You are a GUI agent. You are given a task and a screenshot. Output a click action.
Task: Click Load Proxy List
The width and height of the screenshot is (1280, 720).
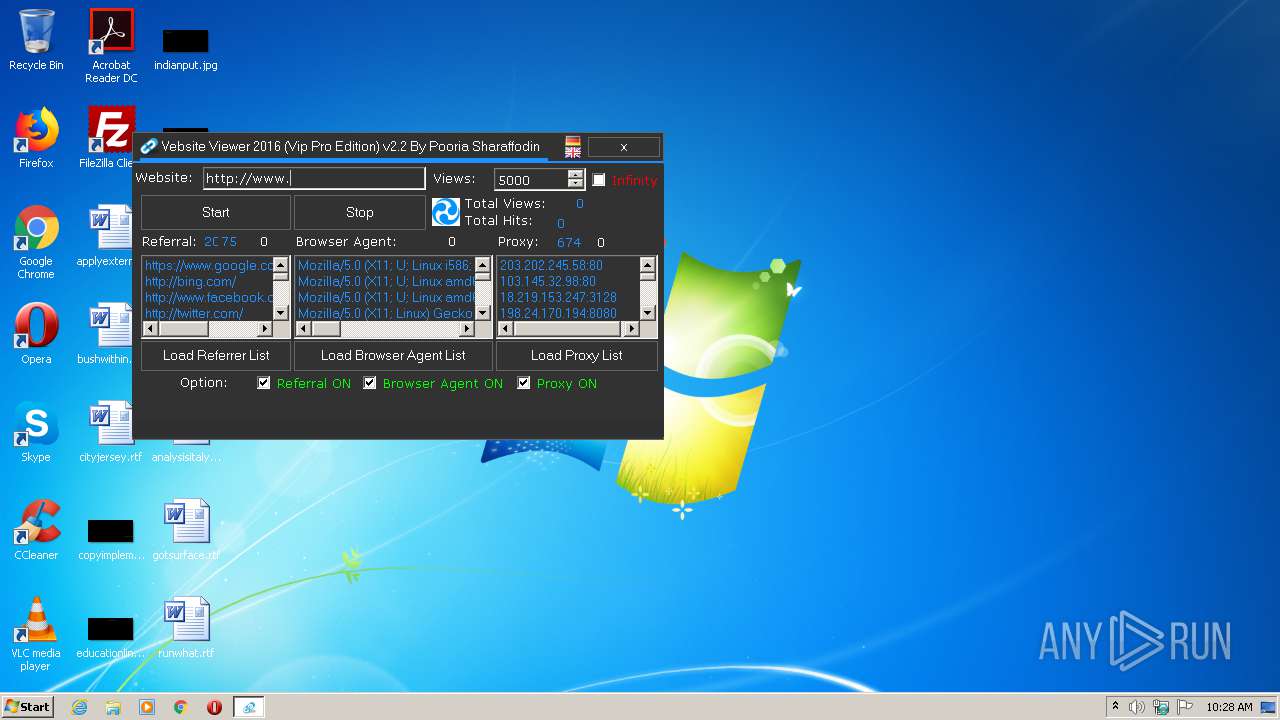click(577, 355)
